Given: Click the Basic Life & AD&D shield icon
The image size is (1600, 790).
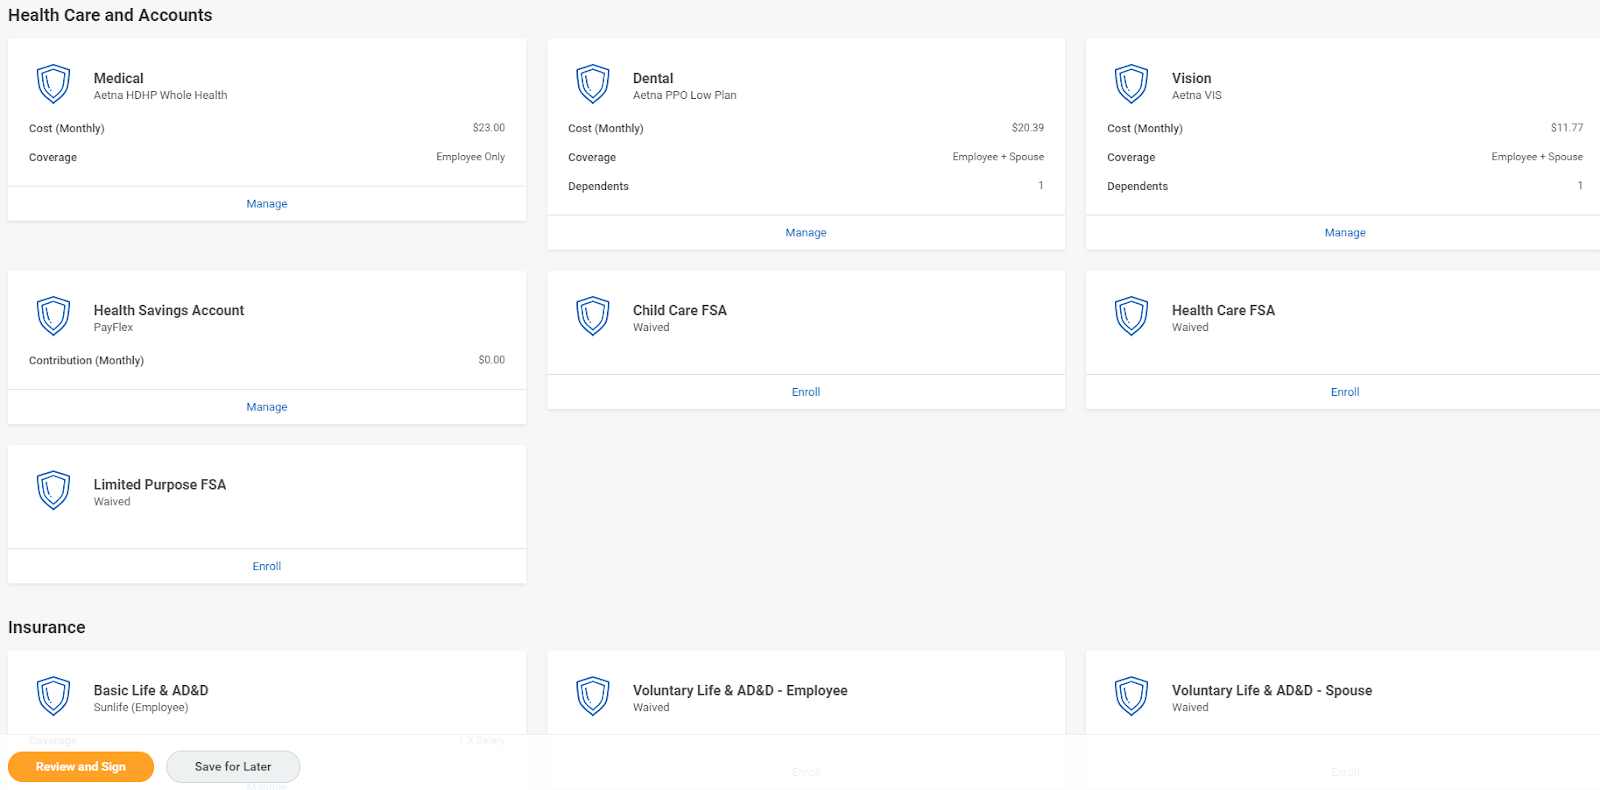Looking at the screenshot, I should [x=53, y=696].
